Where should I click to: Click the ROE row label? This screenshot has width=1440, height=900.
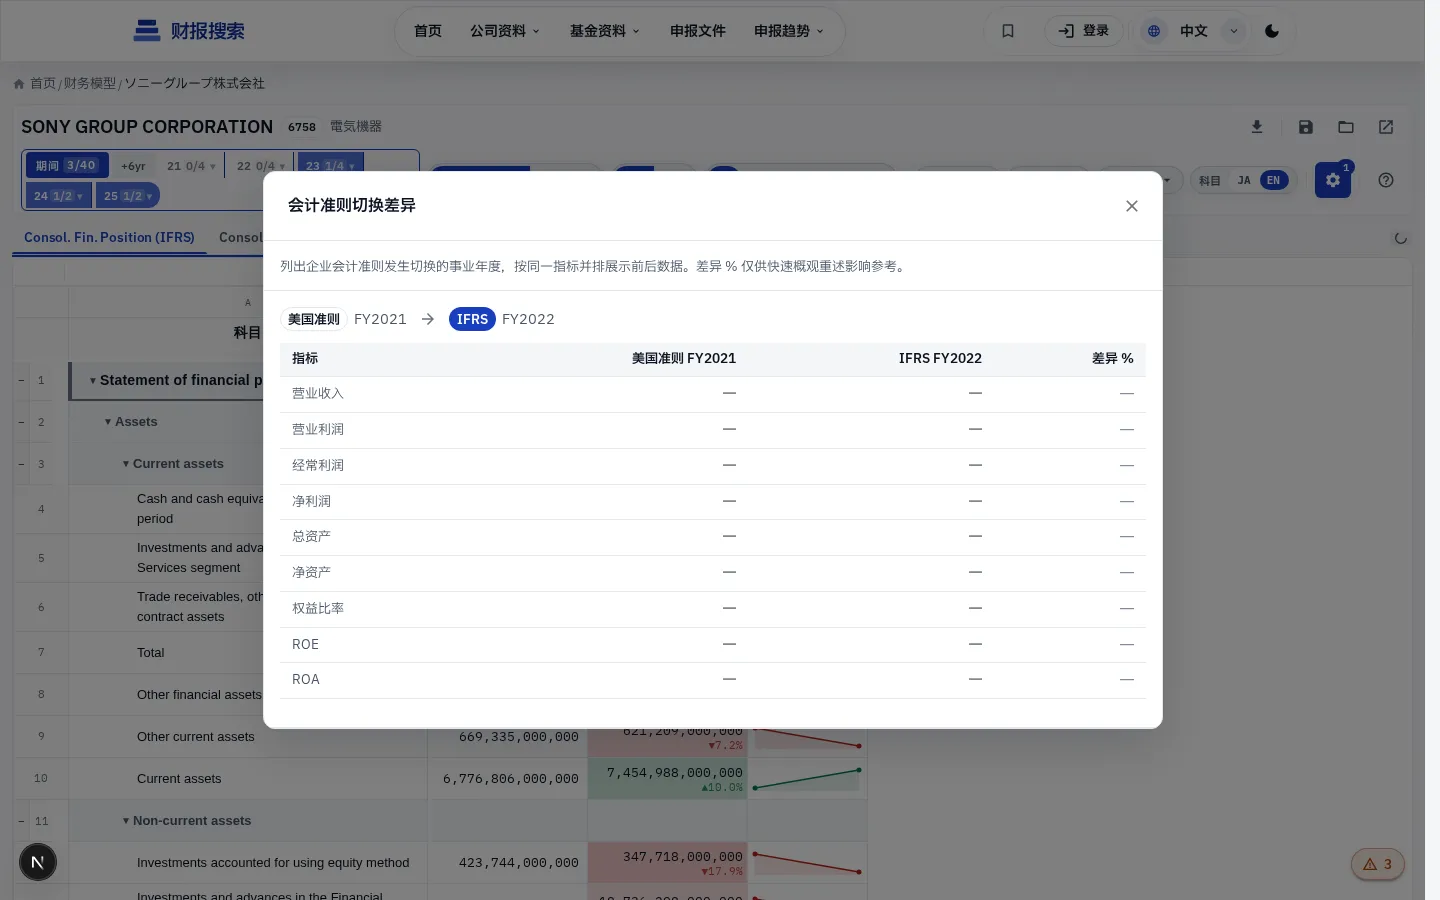click(305, 645)
